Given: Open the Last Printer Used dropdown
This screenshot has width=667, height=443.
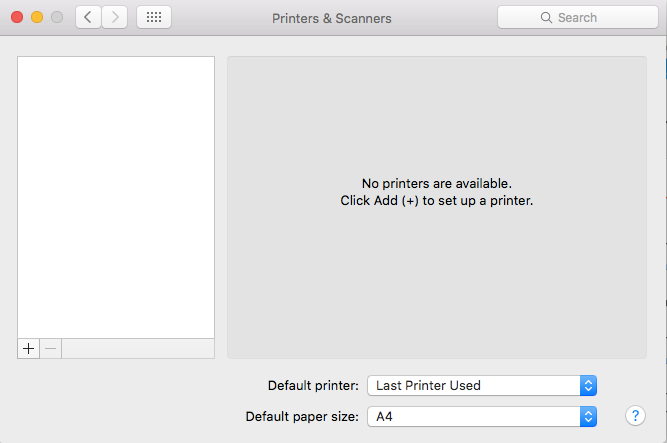Looking at the screenshot, I should coord(482,386).
